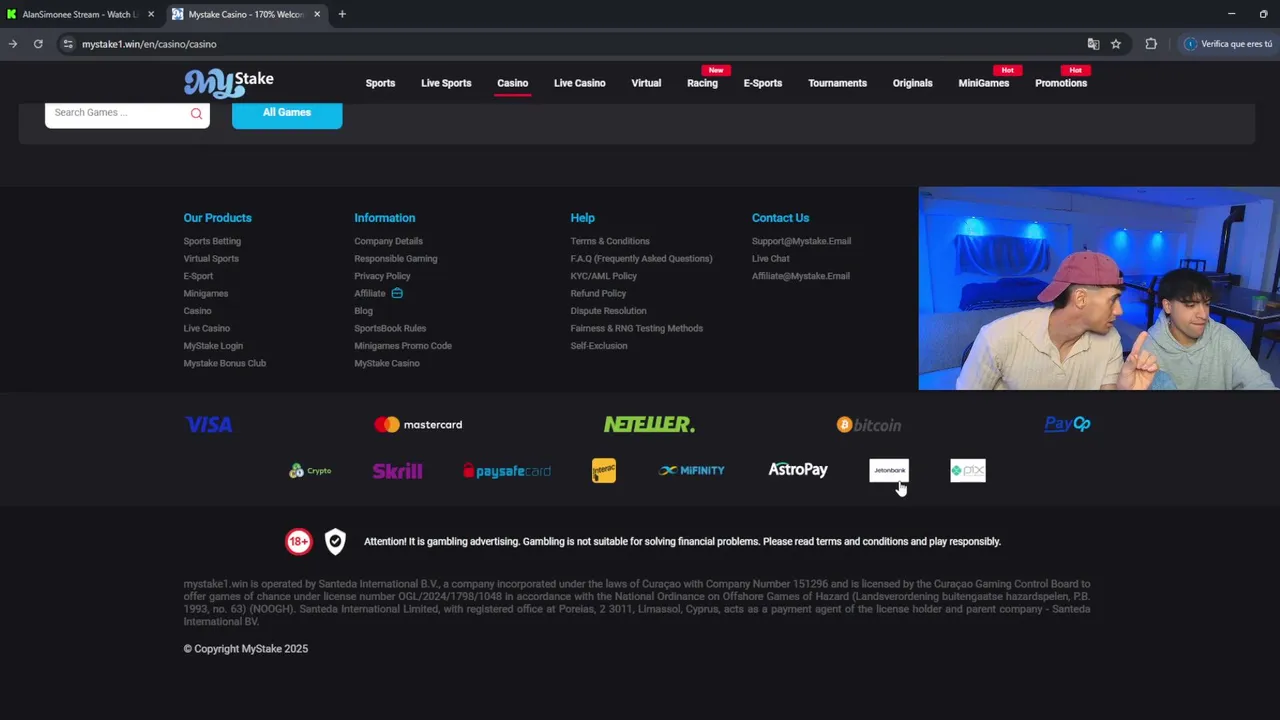
Task: Open the KYC/AML Policy link
Action: pyautogui.click(x=603, y=276)
